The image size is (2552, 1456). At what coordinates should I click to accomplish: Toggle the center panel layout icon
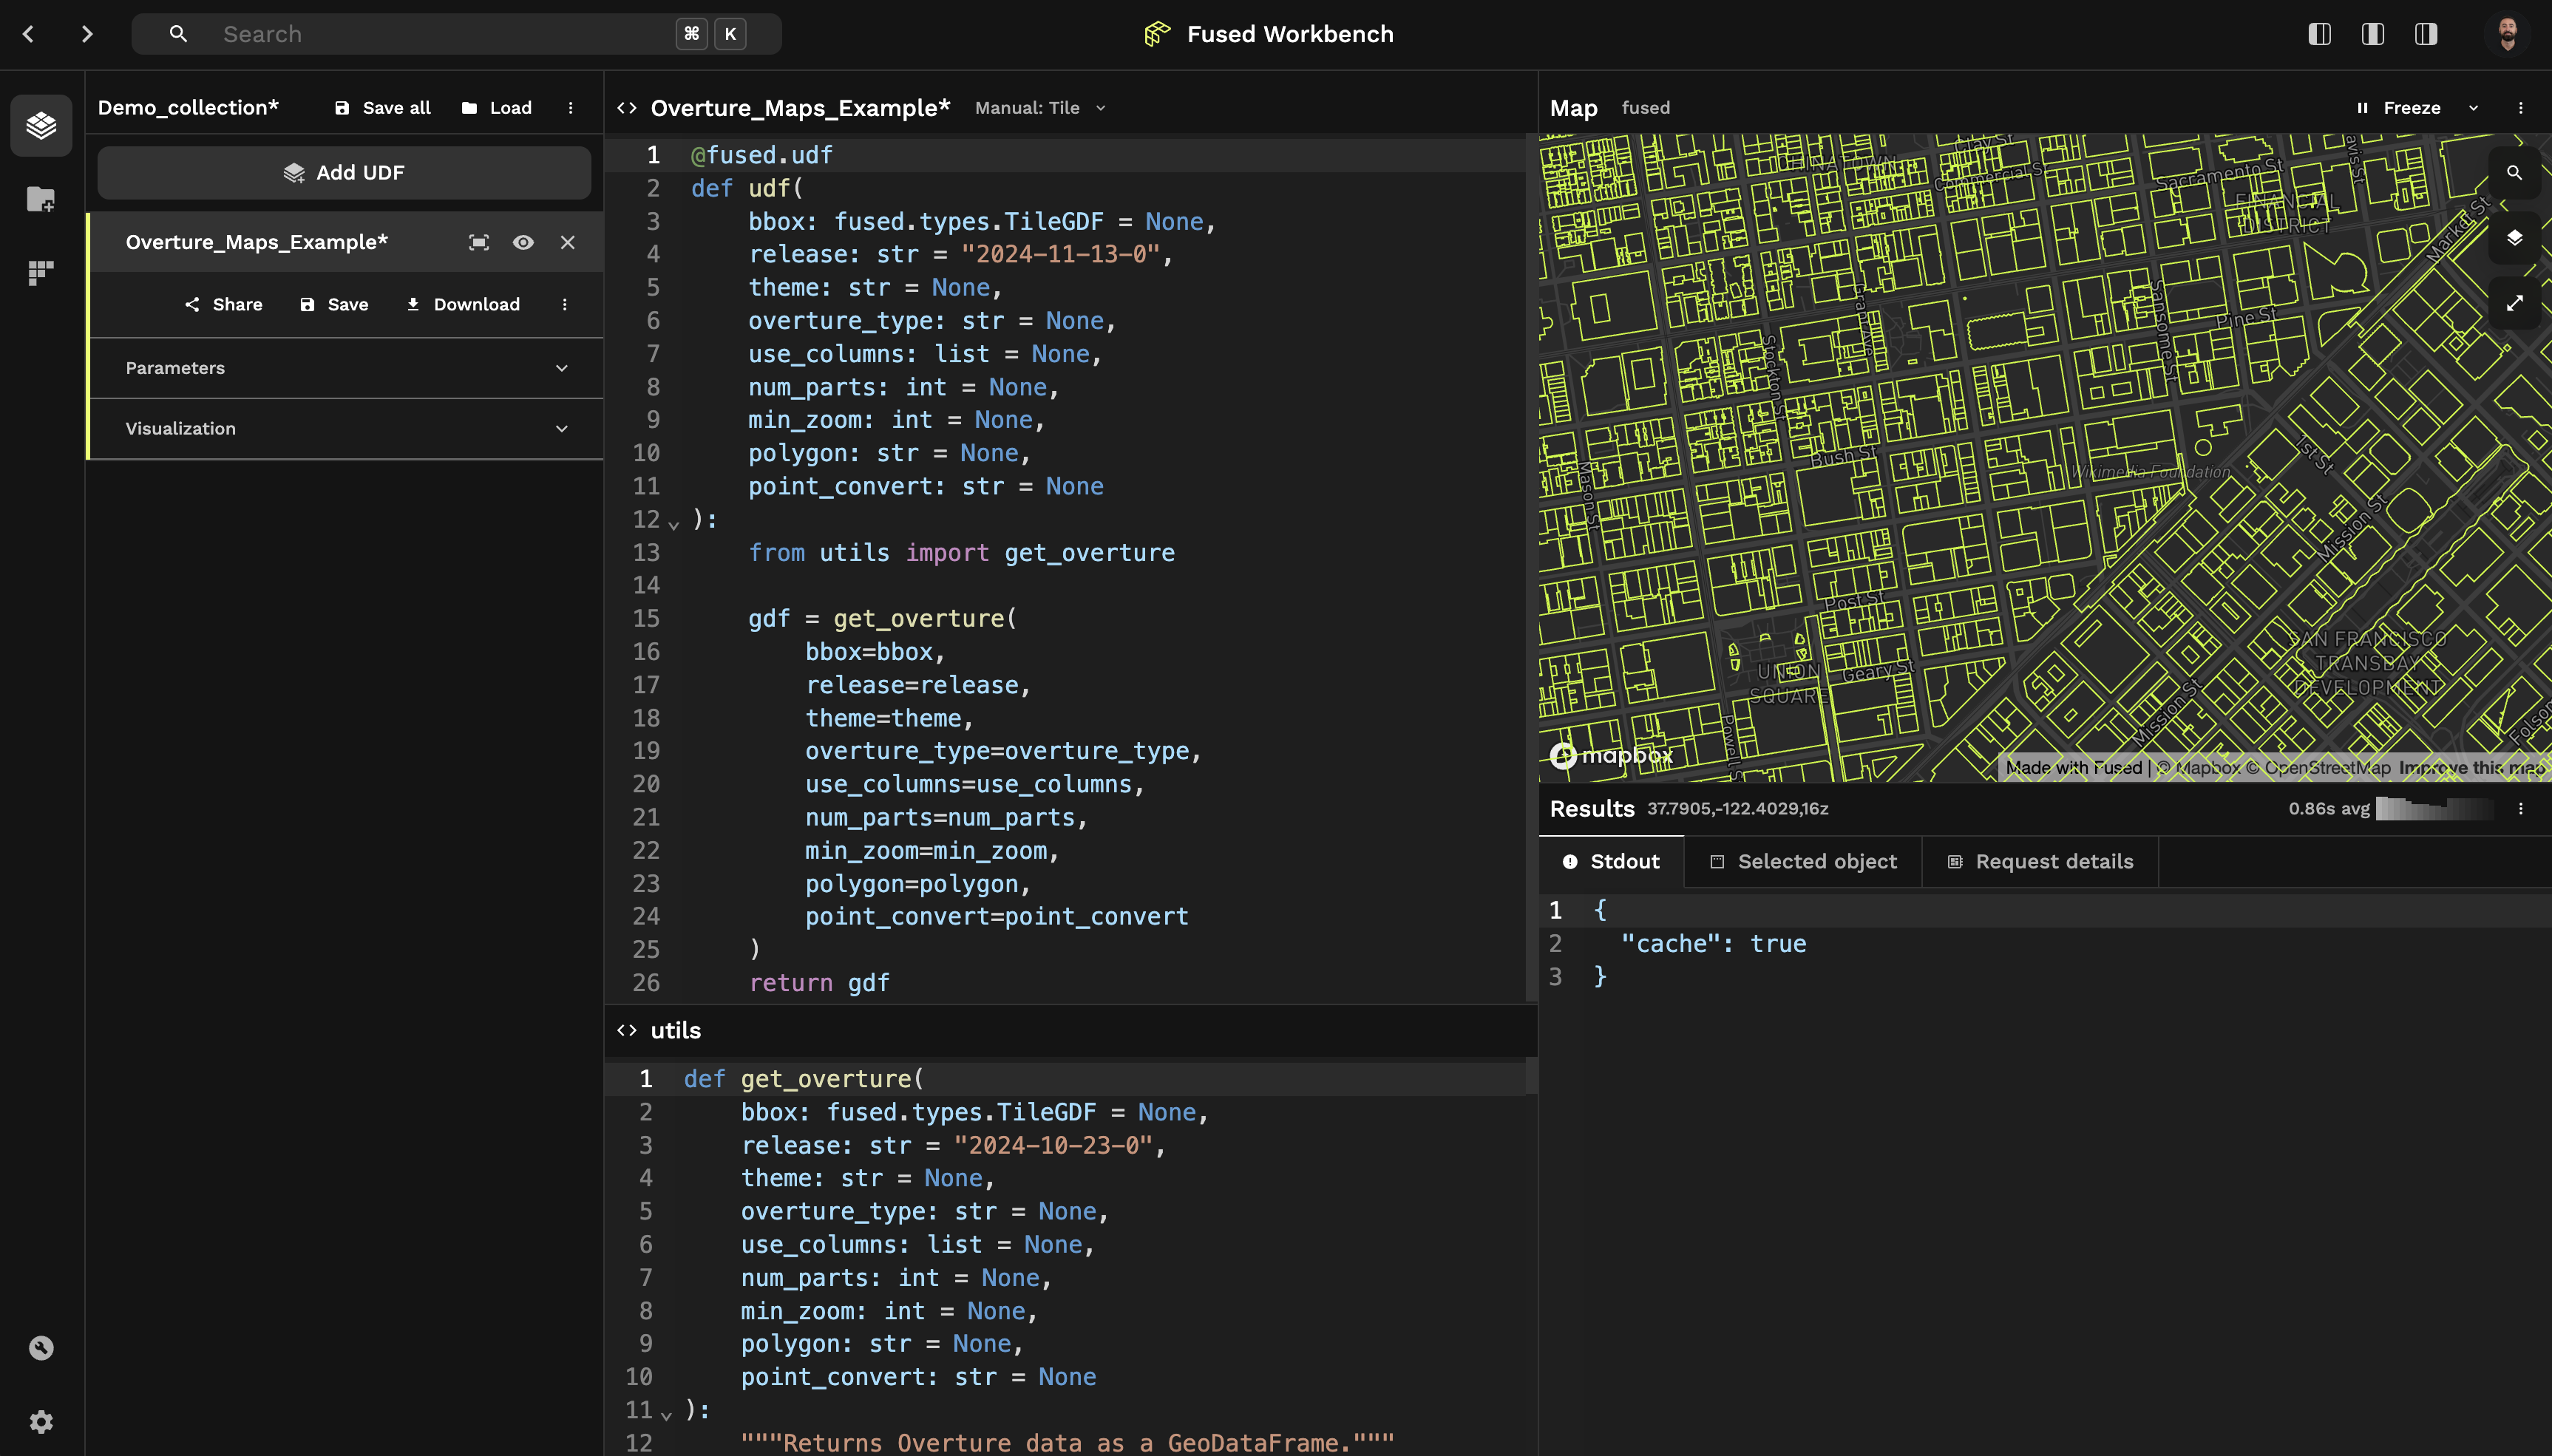2372,34
